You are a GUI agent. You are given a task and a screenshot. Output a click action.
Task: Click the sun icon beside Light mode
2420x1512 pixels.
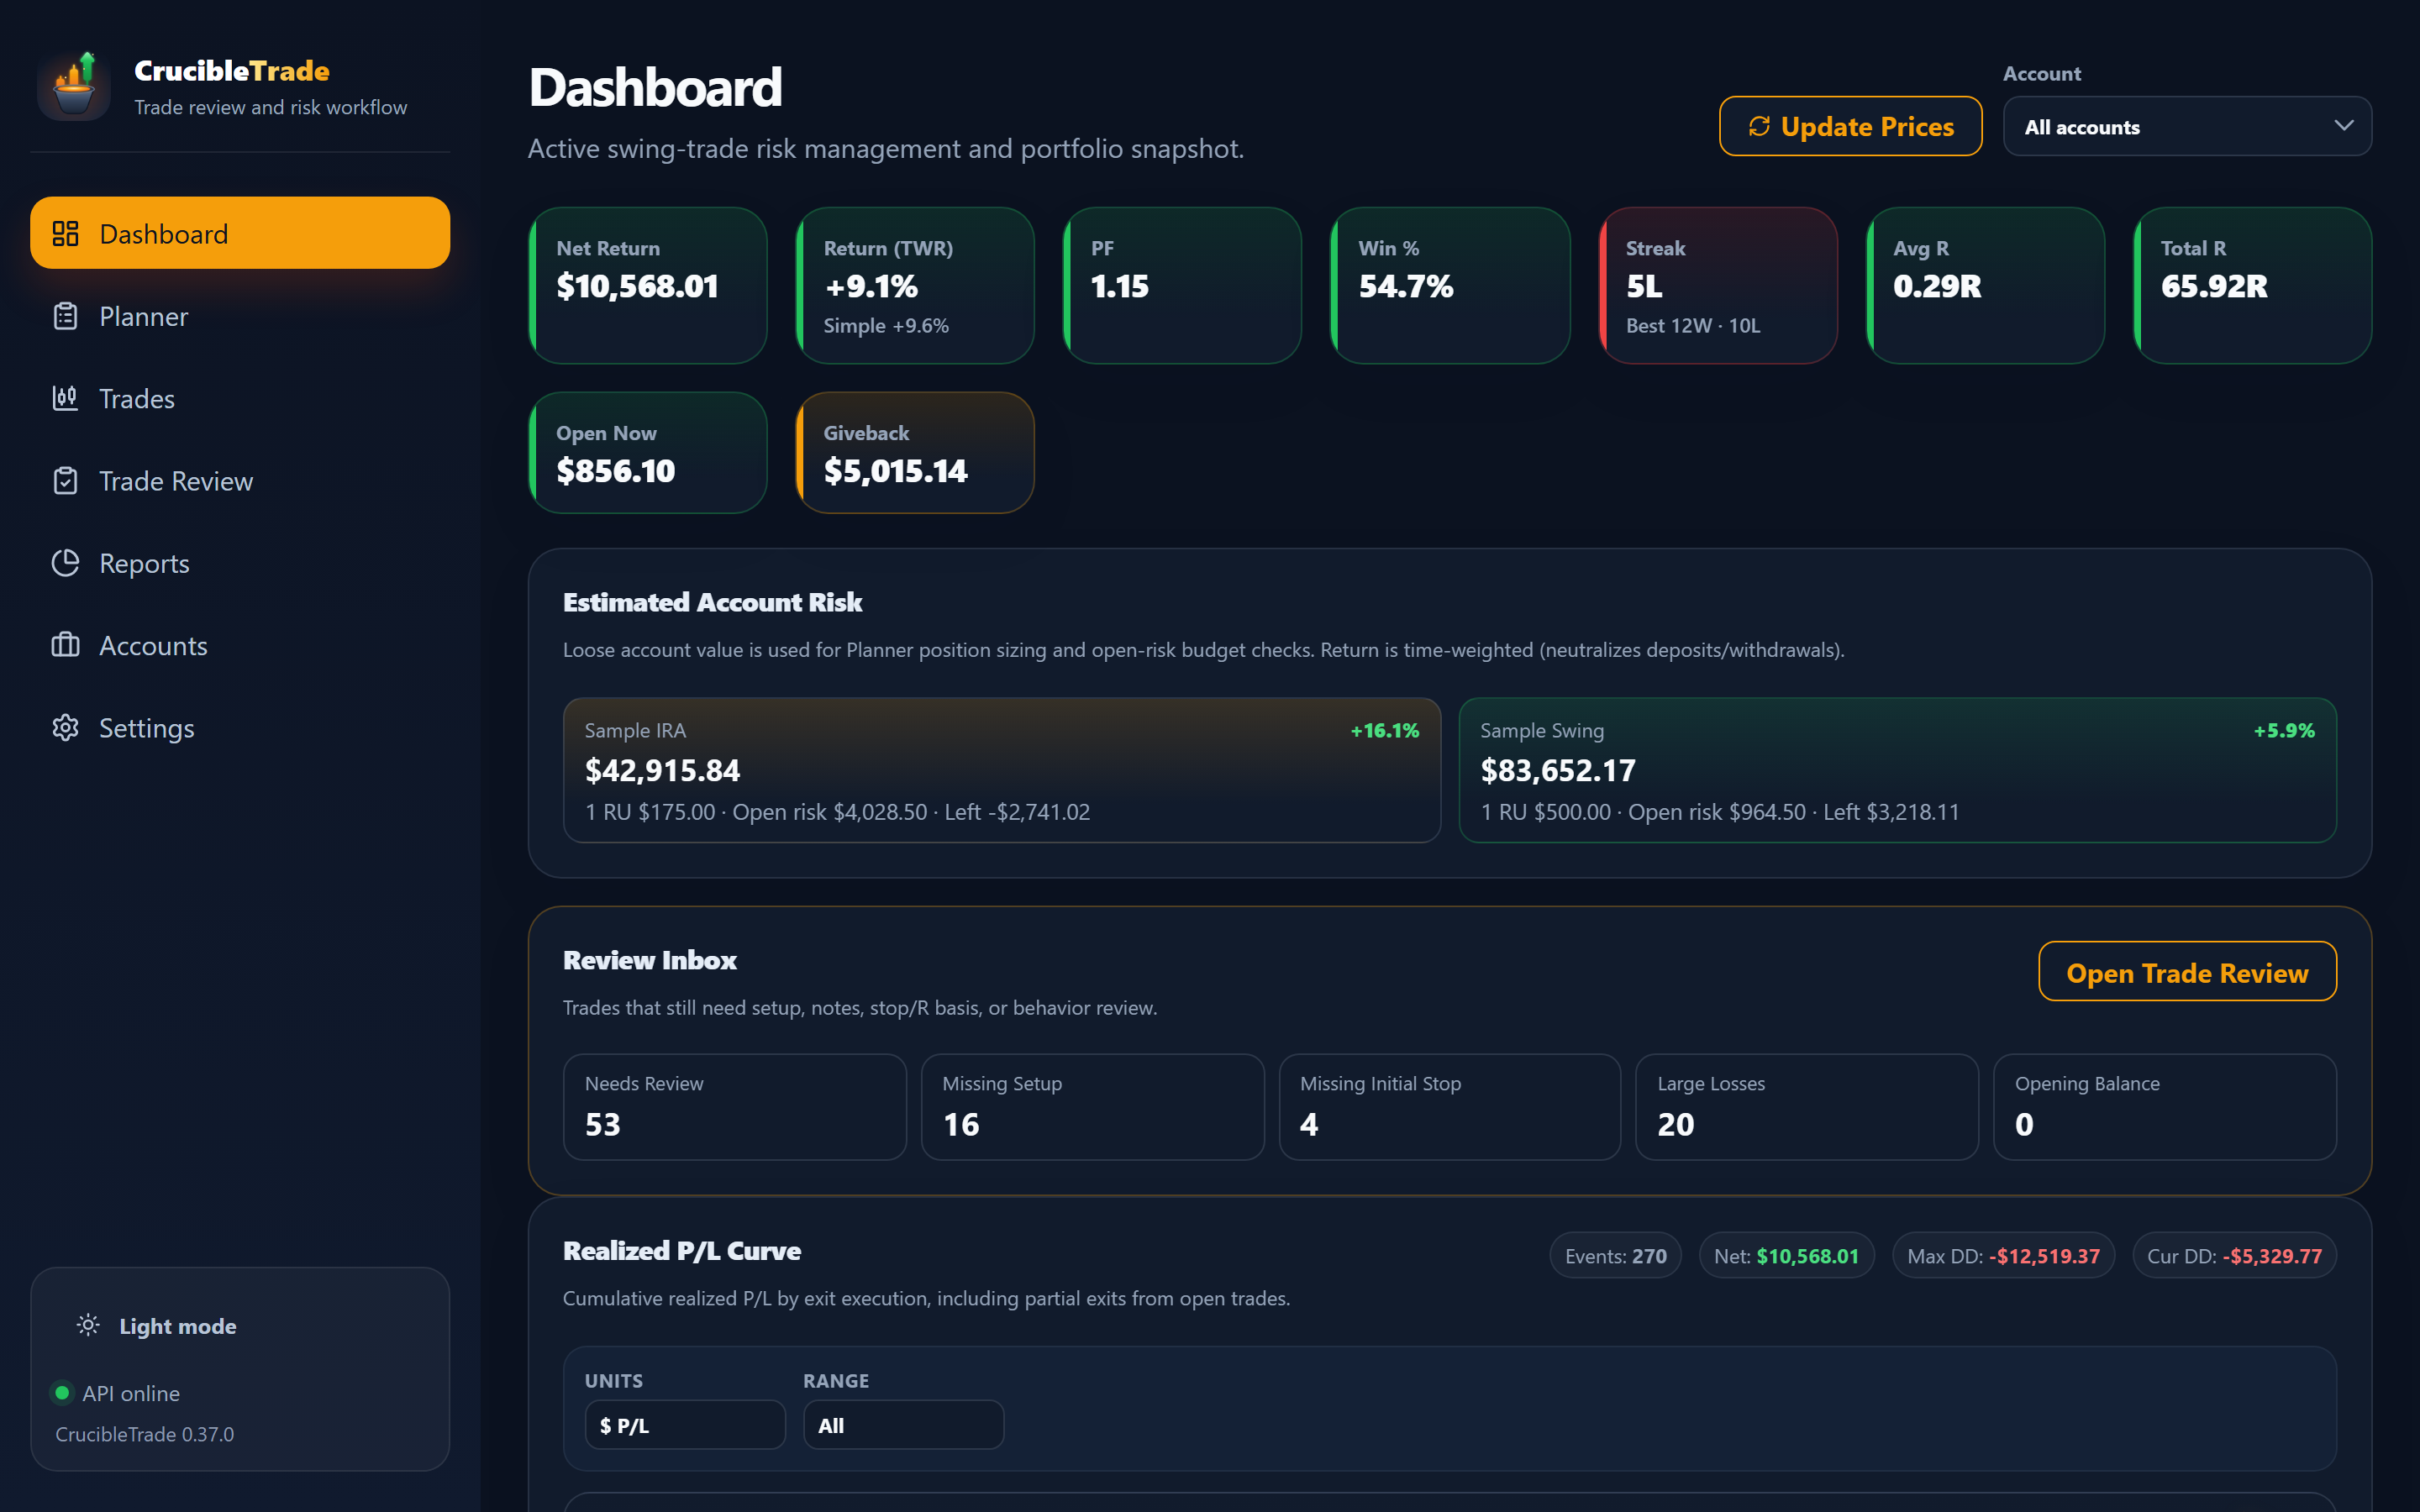(88, 1325)
